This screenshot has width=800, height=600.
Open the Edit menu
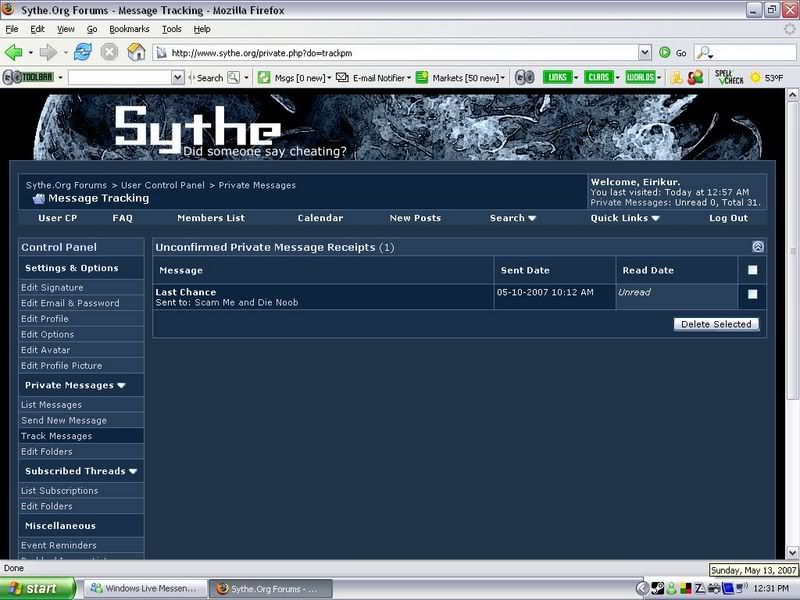pos(37,29)
